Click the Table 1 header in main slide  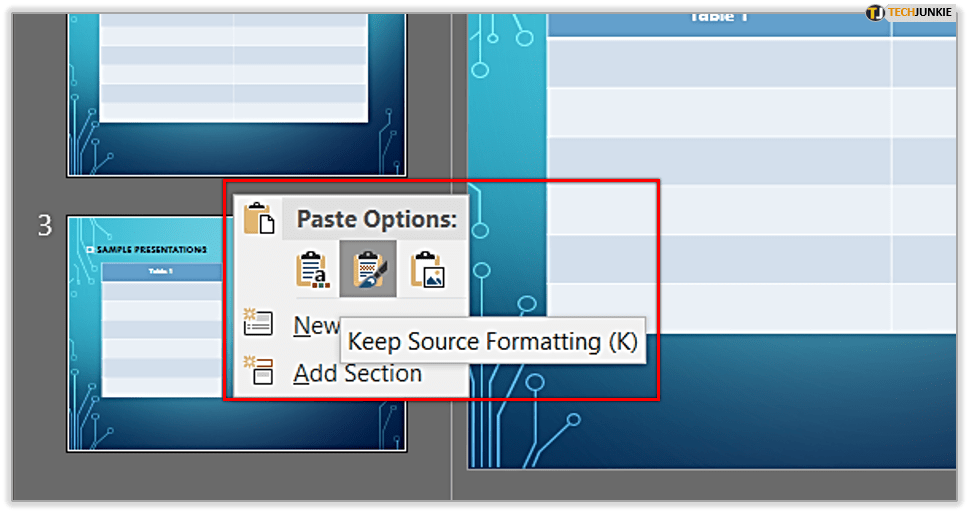(718, 17)
